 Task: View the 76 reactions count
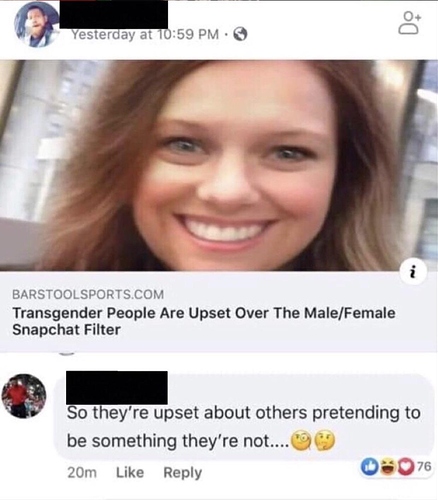[424, 467]
